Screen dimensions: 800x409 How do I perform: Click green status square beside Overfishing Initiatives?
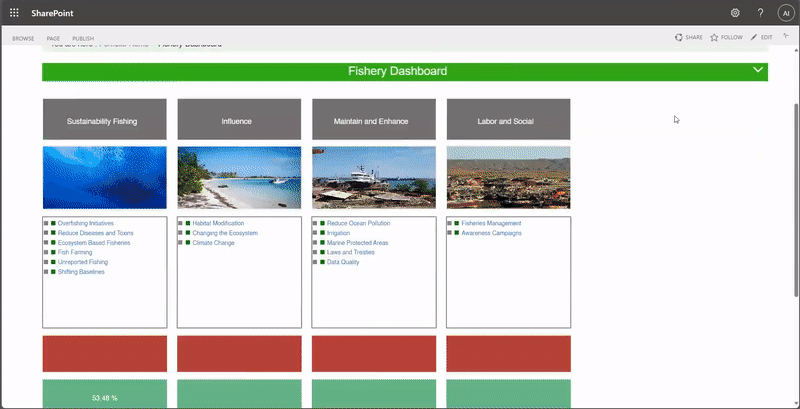53,223
